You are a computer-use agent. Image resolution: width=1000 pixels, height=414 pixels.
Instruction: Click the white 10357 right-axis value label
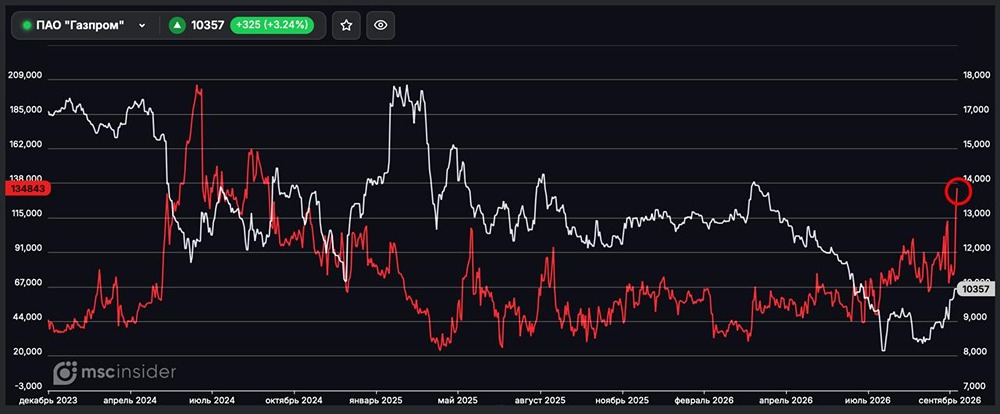point(974,289)
